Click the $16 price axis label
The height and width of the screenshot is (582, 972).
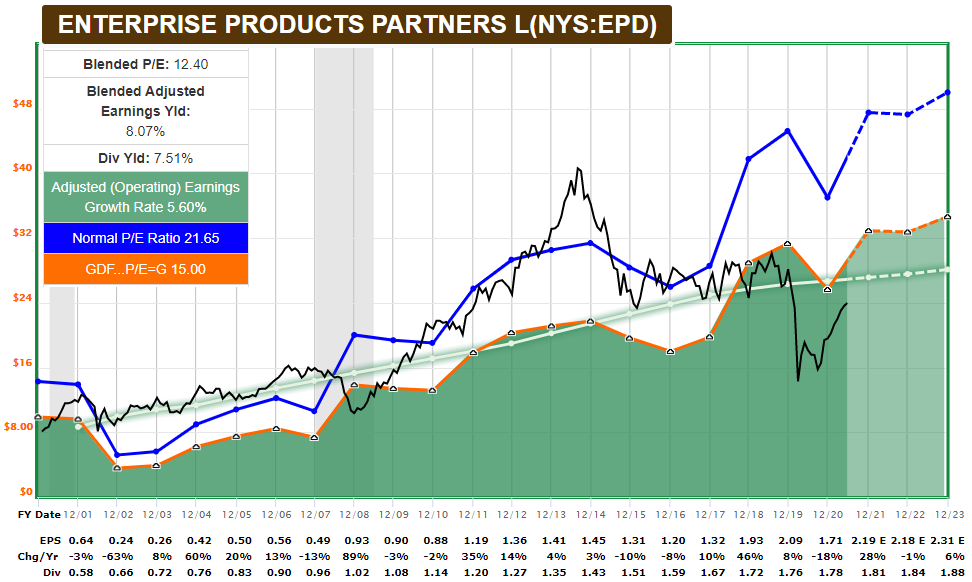[x=22, y=363]
